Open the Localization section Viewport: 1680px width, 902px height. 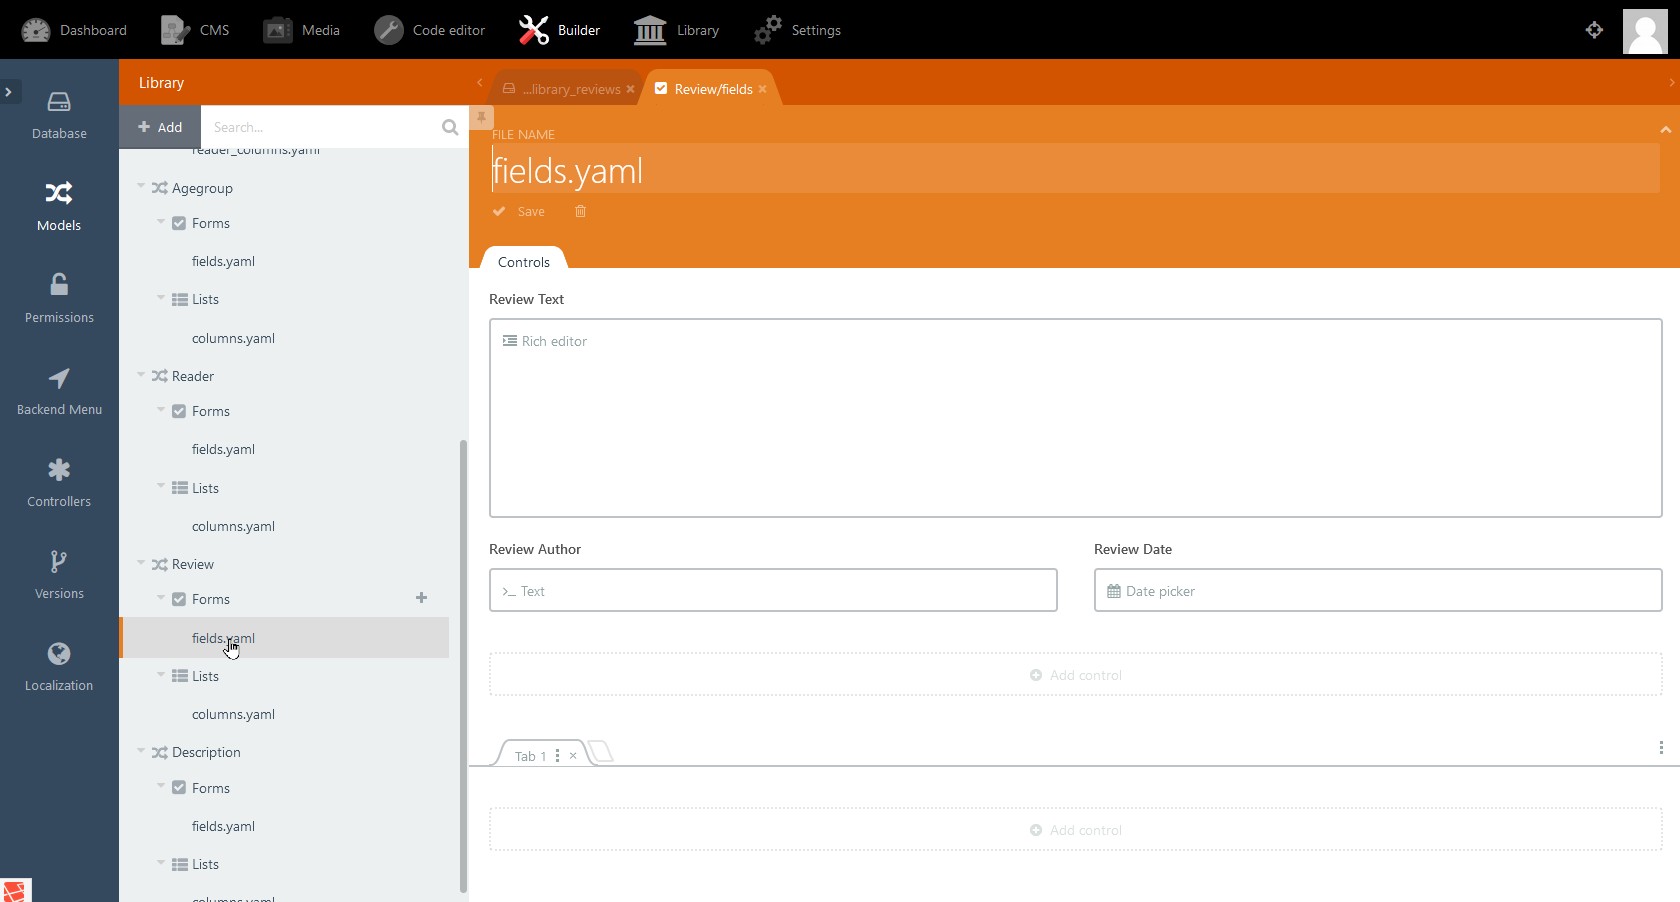(x=59, y=667)
